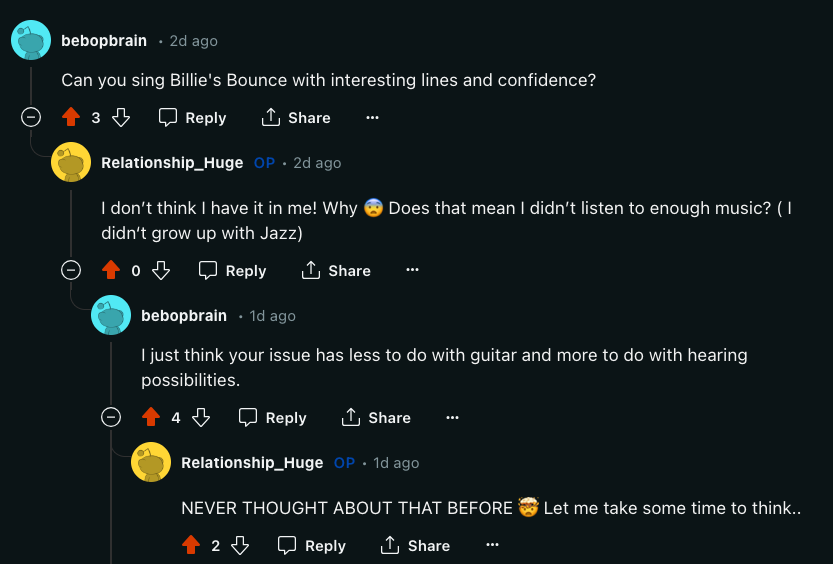Collapse bebopbrain's top comment thread
The image size is (833, 564).
pos(31,117)
